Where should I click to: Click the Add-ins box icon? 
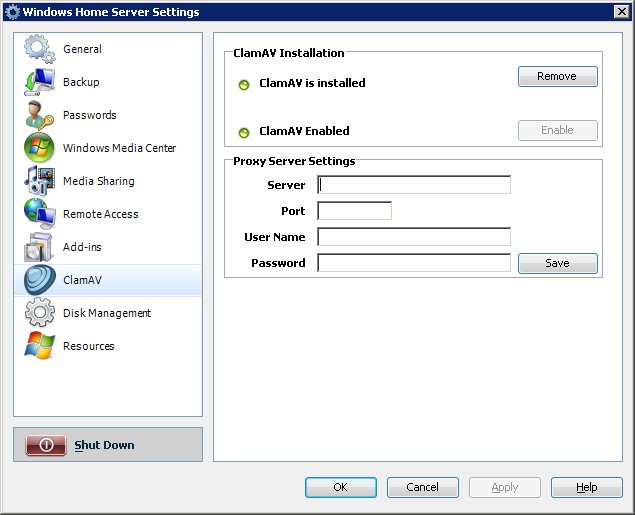tap(39, 247)
